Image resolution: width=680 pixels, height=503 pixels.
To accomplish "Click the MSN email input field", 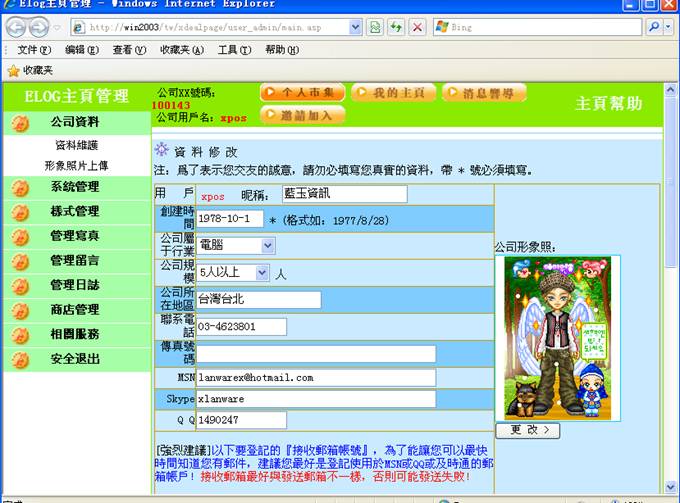I will 316,378.
